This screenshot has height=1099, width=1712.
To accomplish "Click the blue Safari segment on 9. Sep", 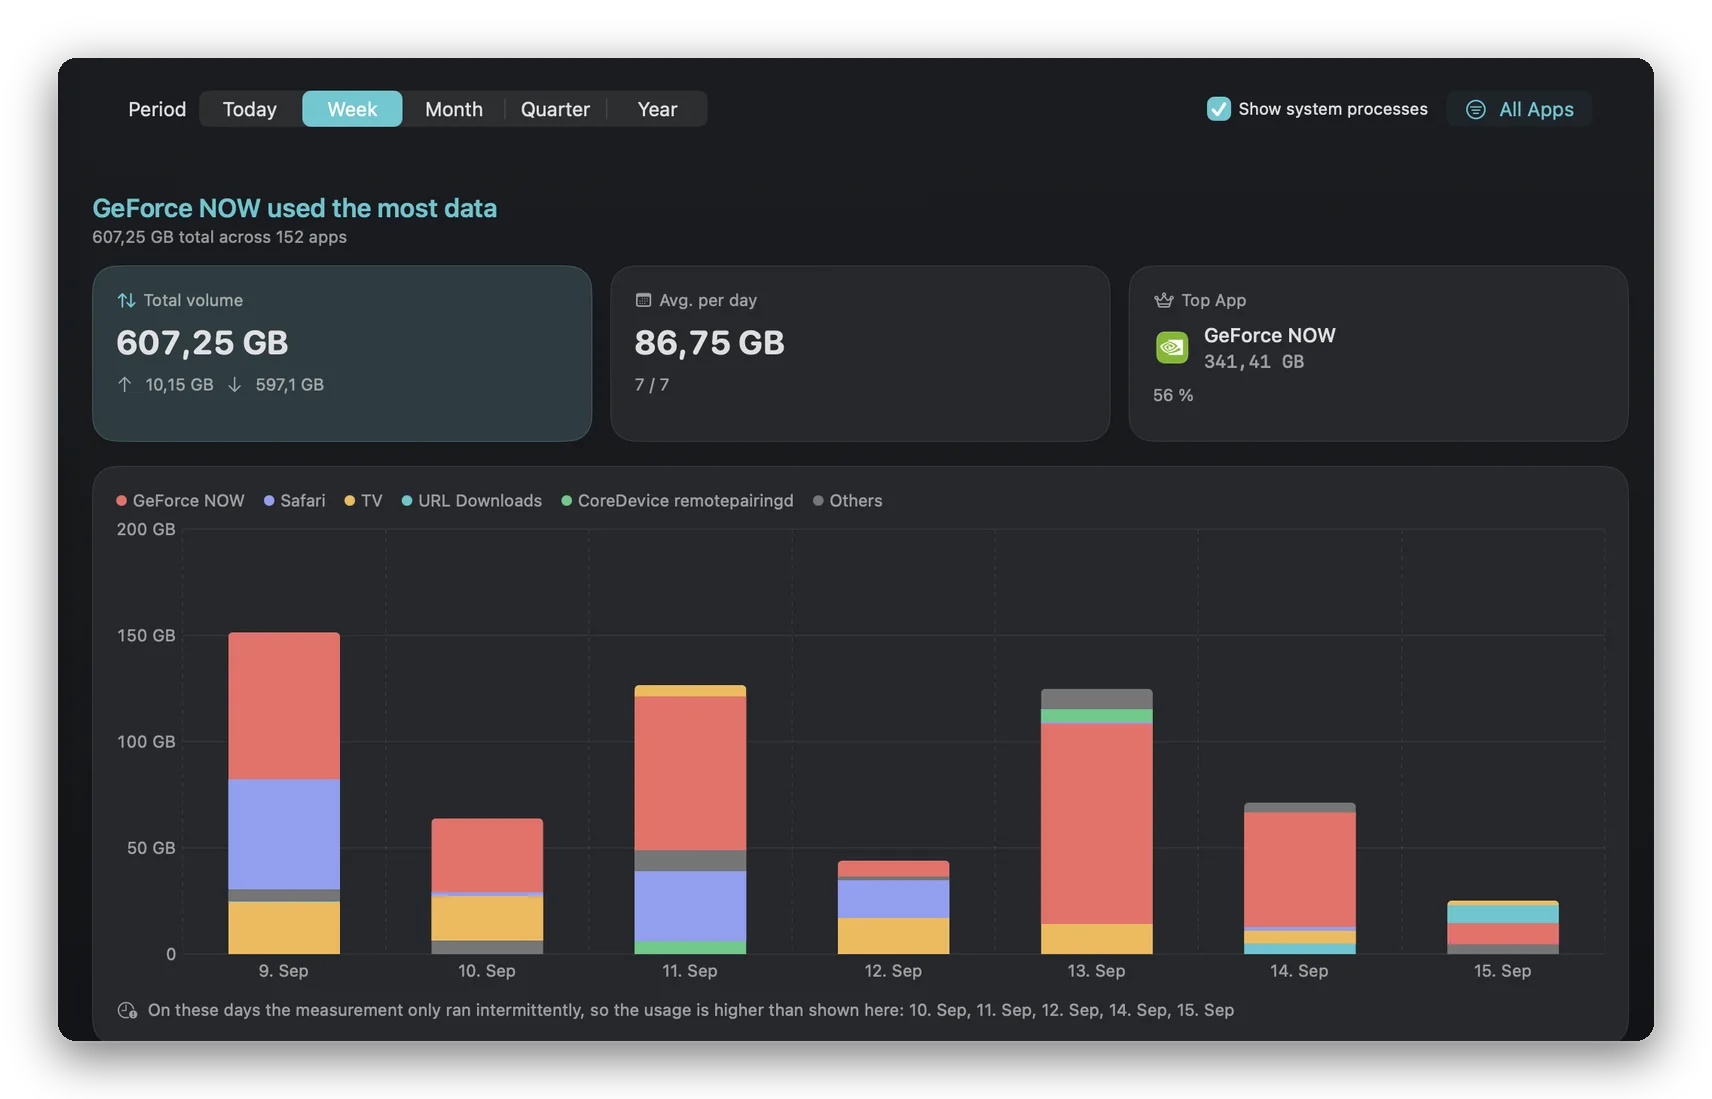I will 284,835.
